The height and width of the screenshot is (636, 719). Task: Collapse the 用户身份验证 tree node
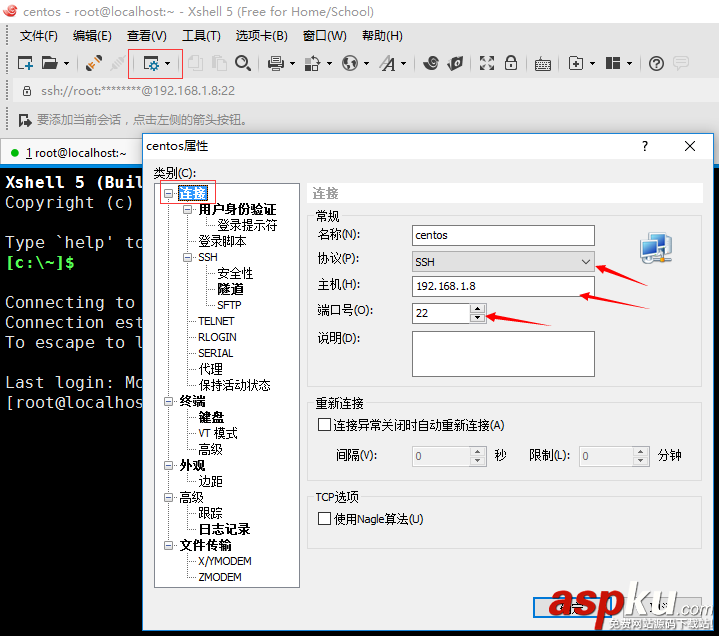[x=187, y=210]
